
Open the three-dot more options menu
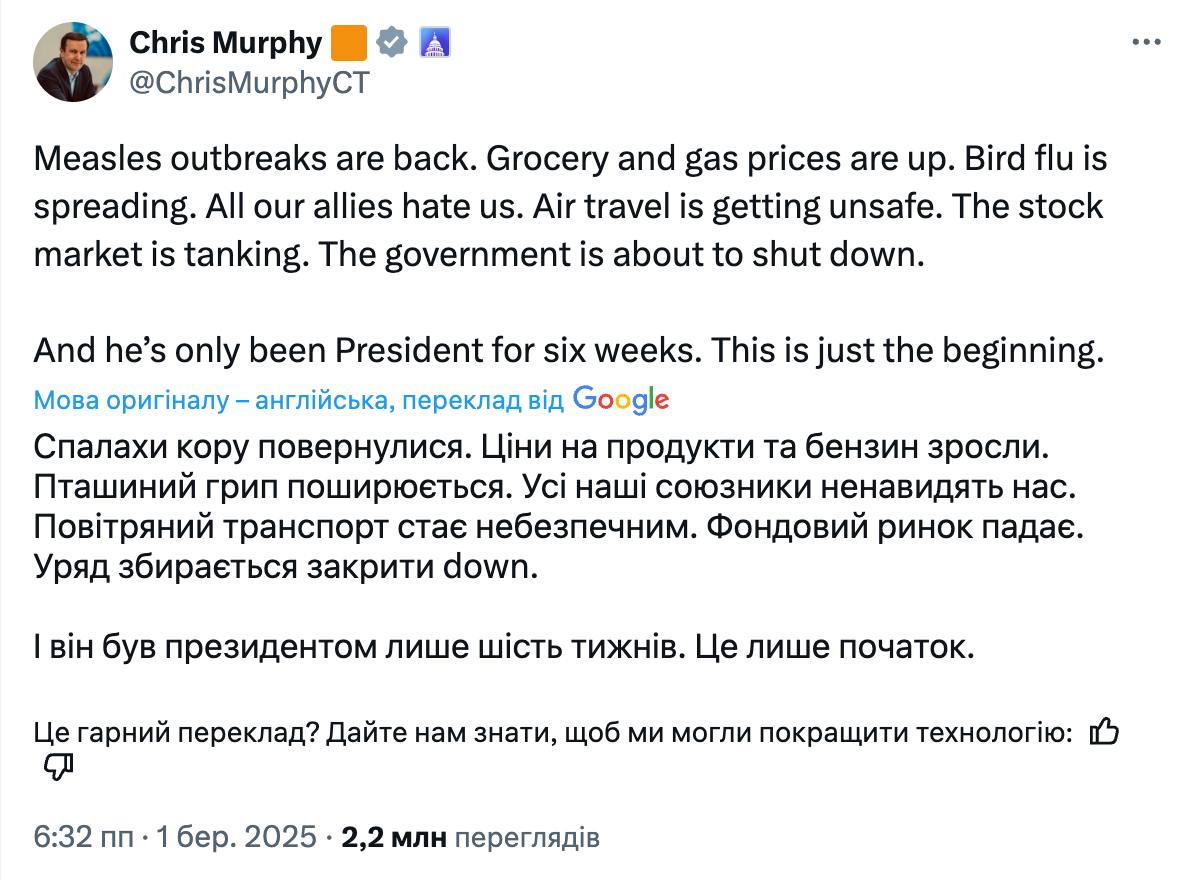pos(1145,43)
